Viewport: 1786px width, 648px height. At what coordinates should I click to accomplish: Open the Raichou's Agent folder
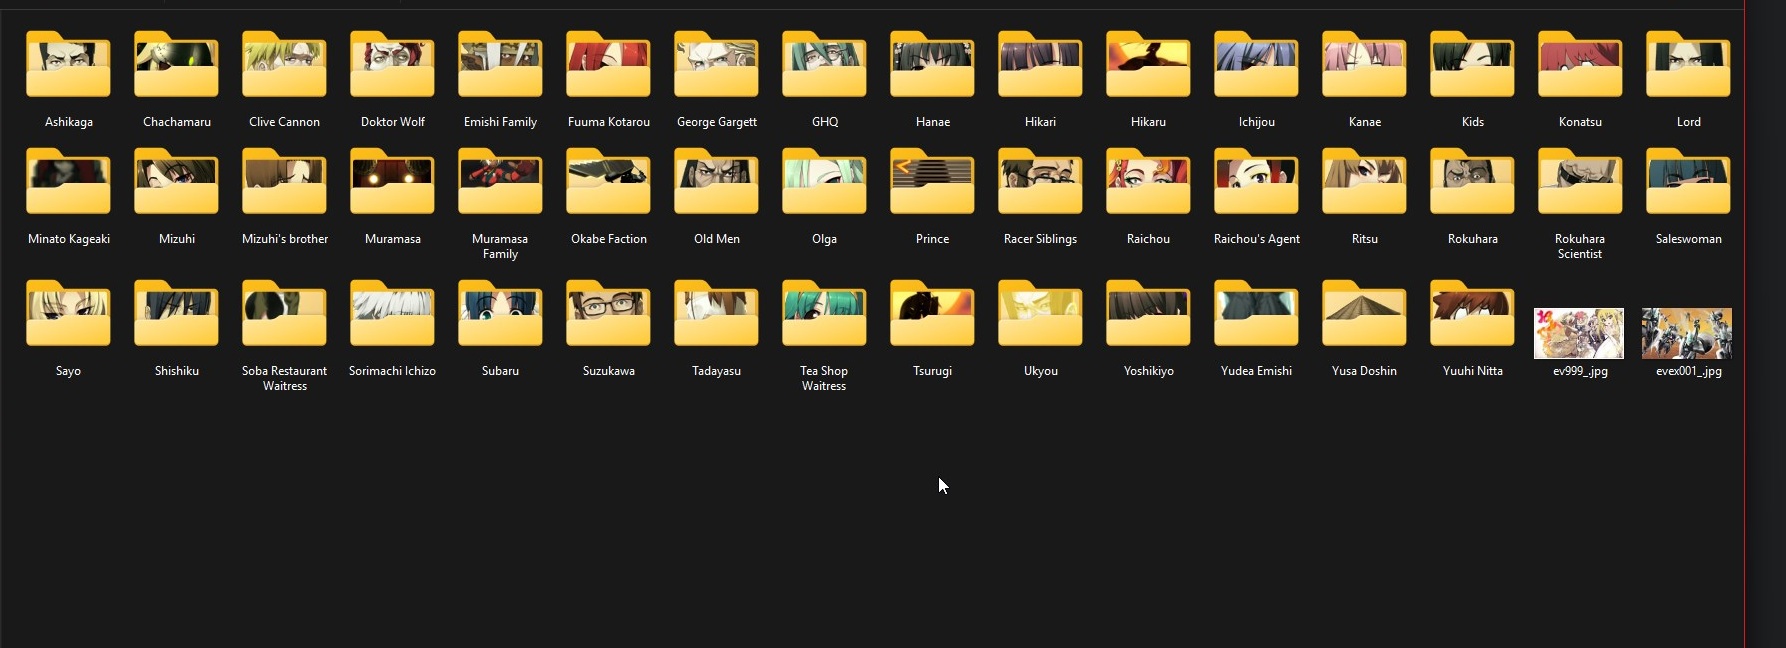[x=1256, y=181]
